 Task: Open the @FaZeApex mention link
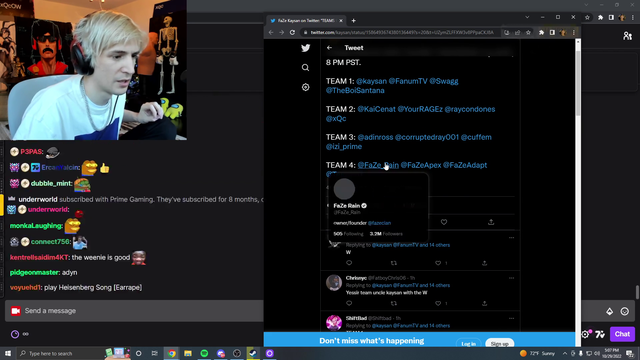[421, 165]
